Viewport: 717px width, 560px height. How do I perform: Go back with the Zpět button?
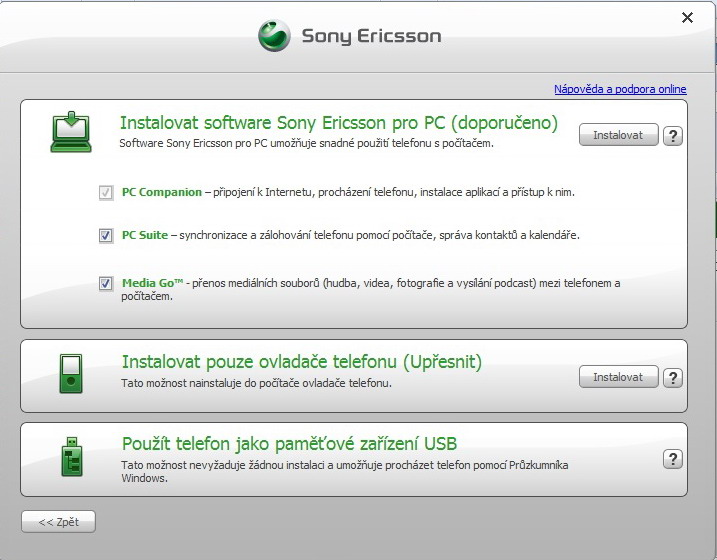click(x=59, y=522)
